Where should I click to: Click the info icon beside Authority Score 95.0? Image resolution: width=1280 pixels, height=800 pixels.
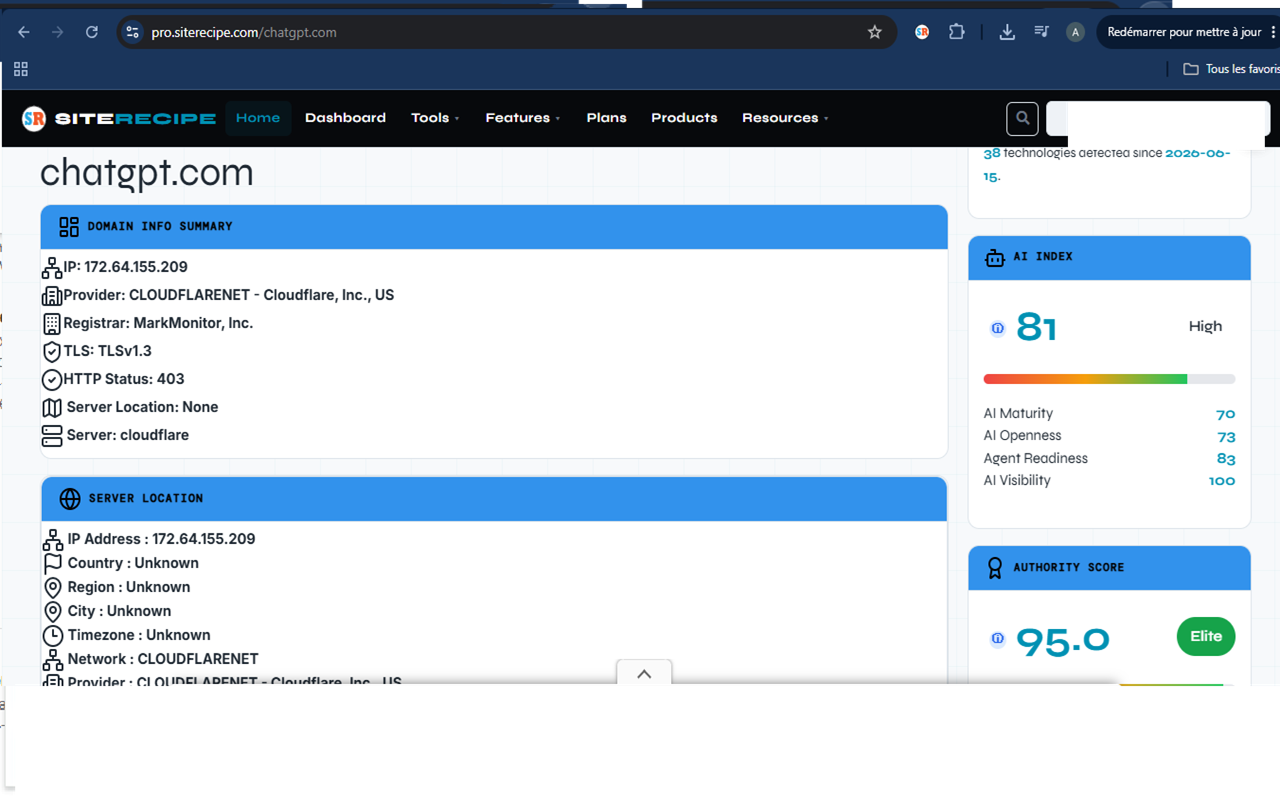pos(997,639)
